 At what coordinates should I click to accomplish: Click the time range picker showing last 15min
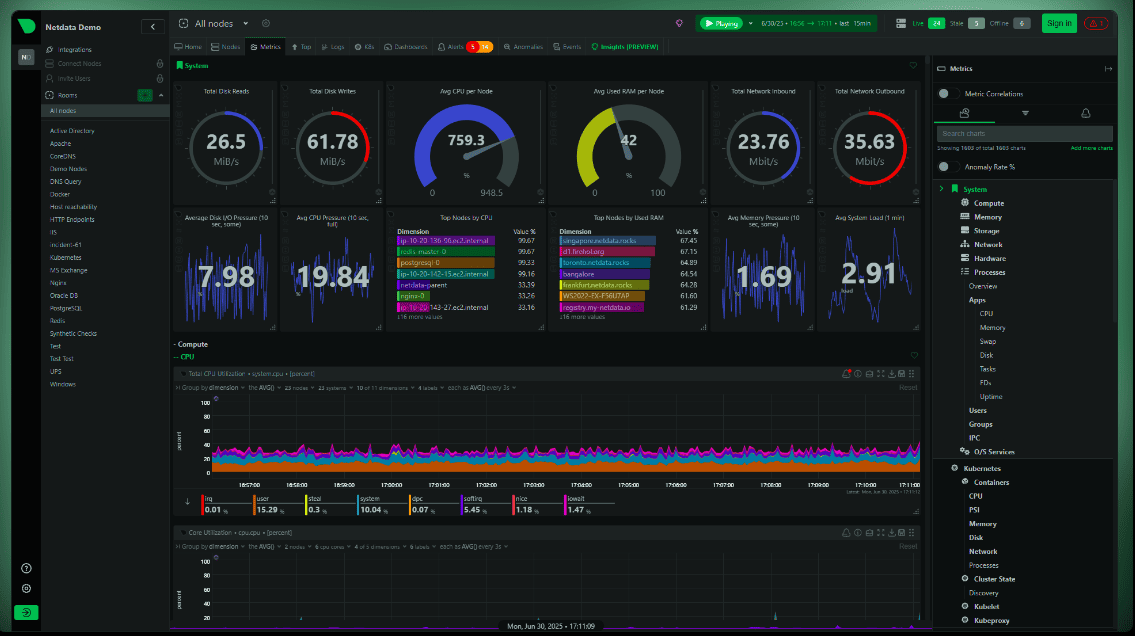click(816, 23)
